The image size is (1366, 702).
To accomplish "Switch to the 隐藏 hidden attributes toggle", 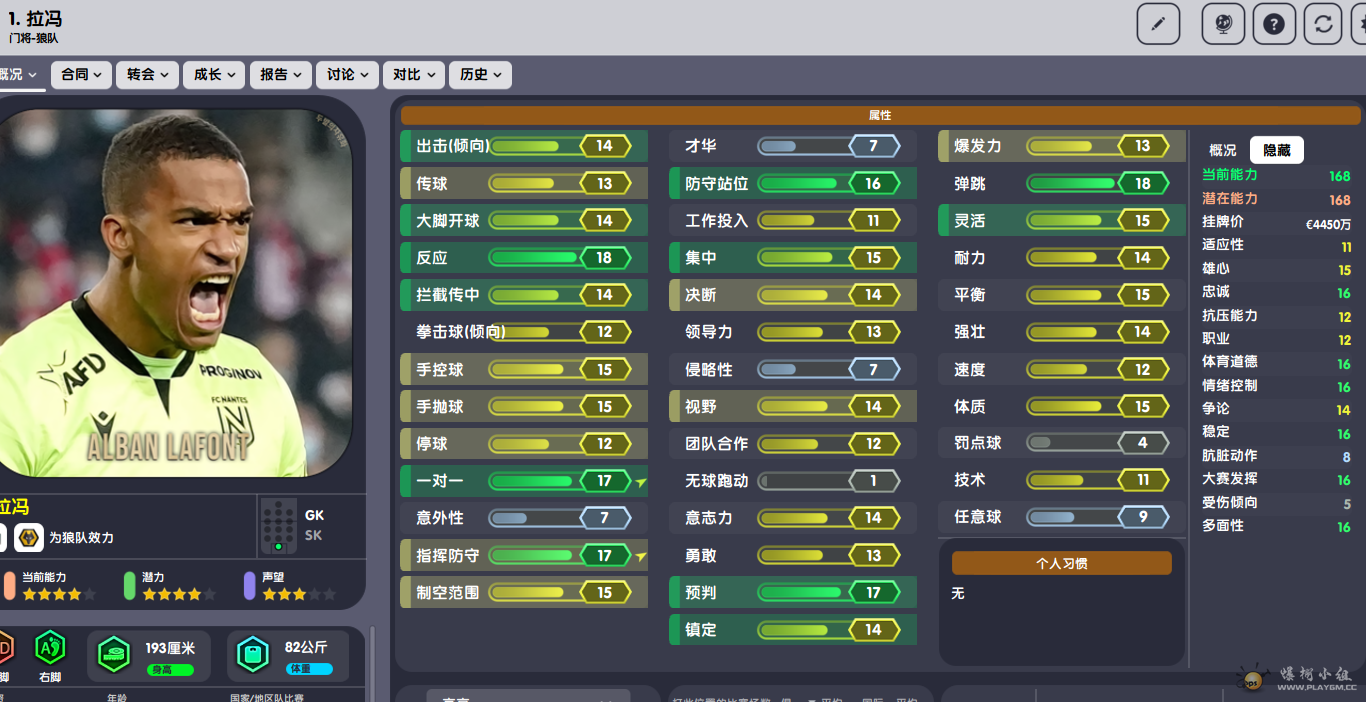I will pyautogui.click(x=1276, y=150).
